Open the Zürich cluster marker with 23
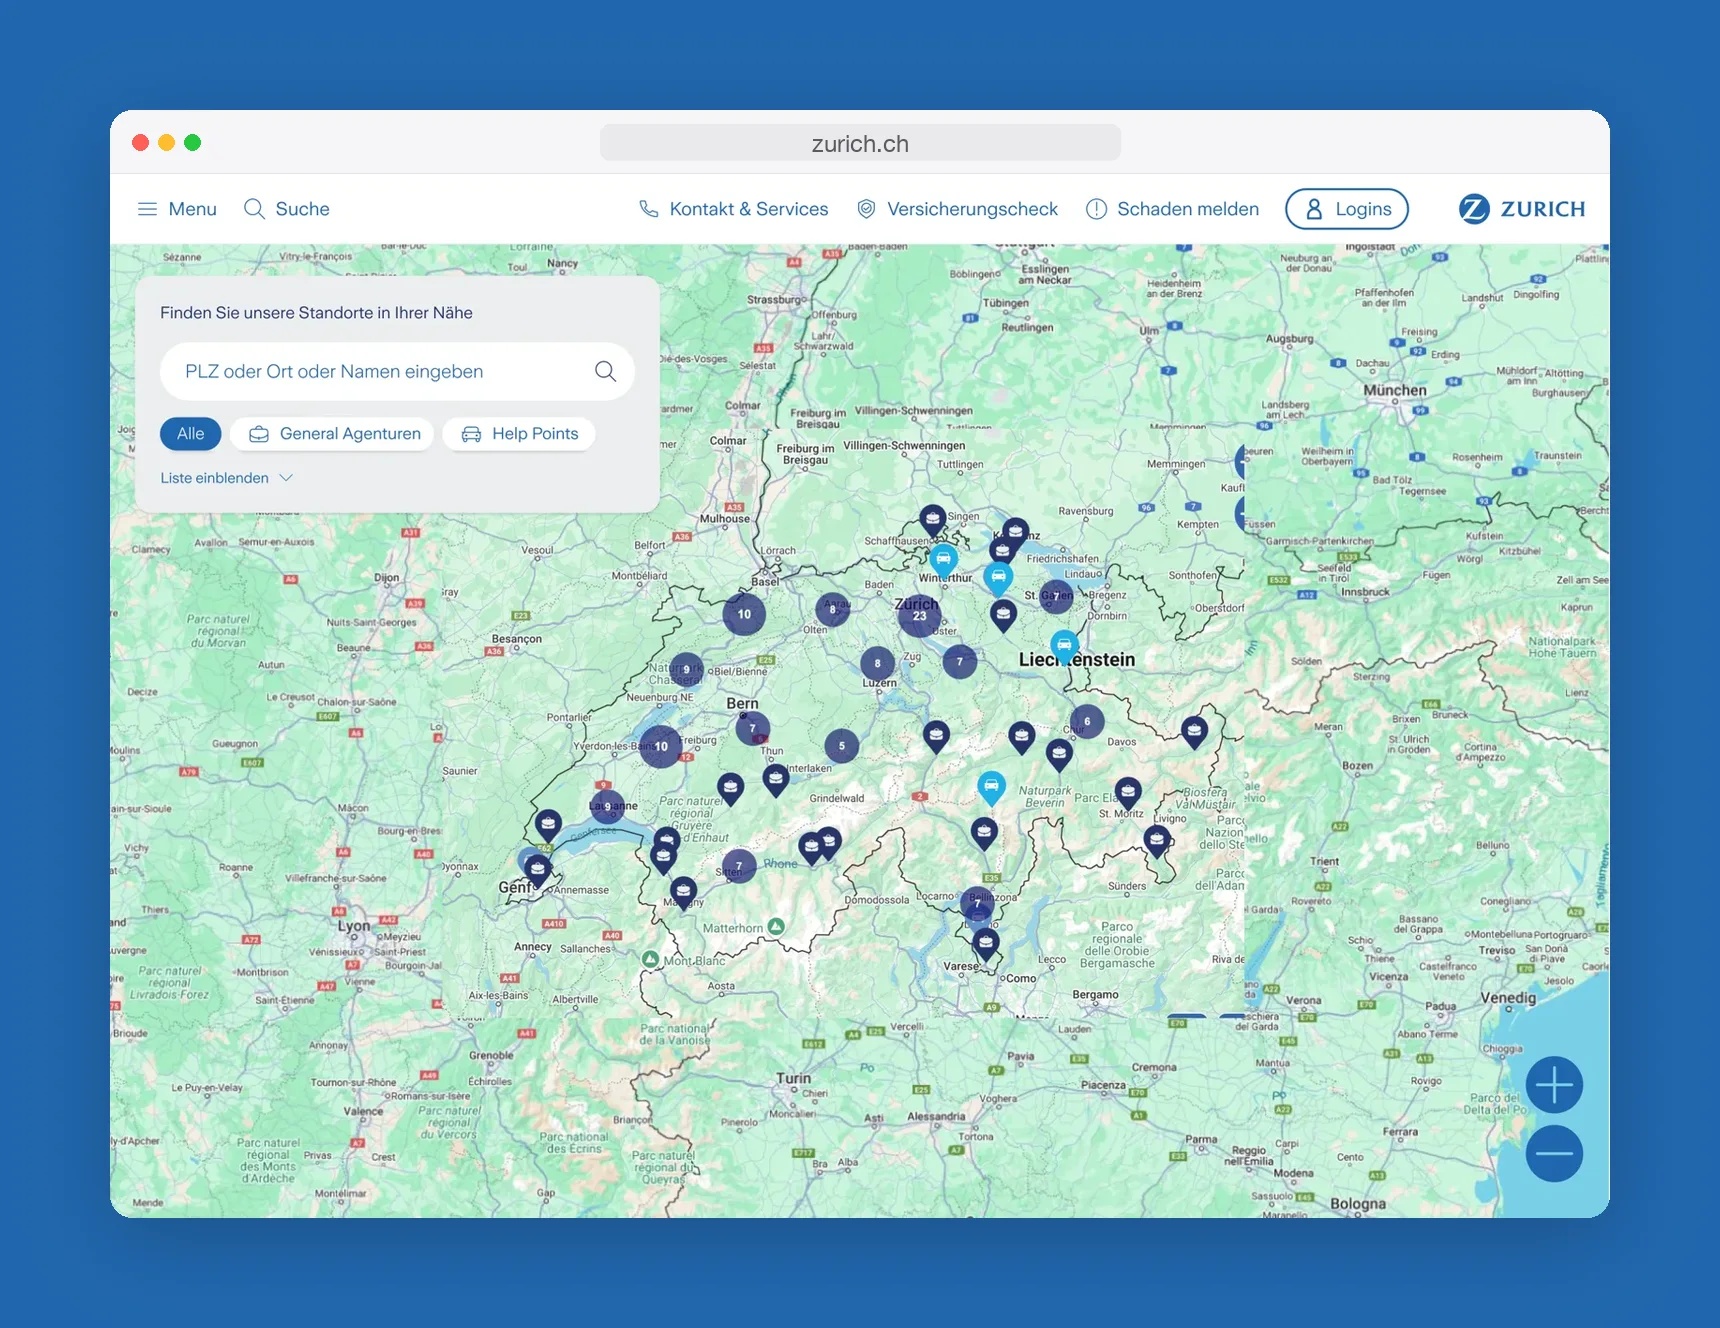 coord(919,616)
